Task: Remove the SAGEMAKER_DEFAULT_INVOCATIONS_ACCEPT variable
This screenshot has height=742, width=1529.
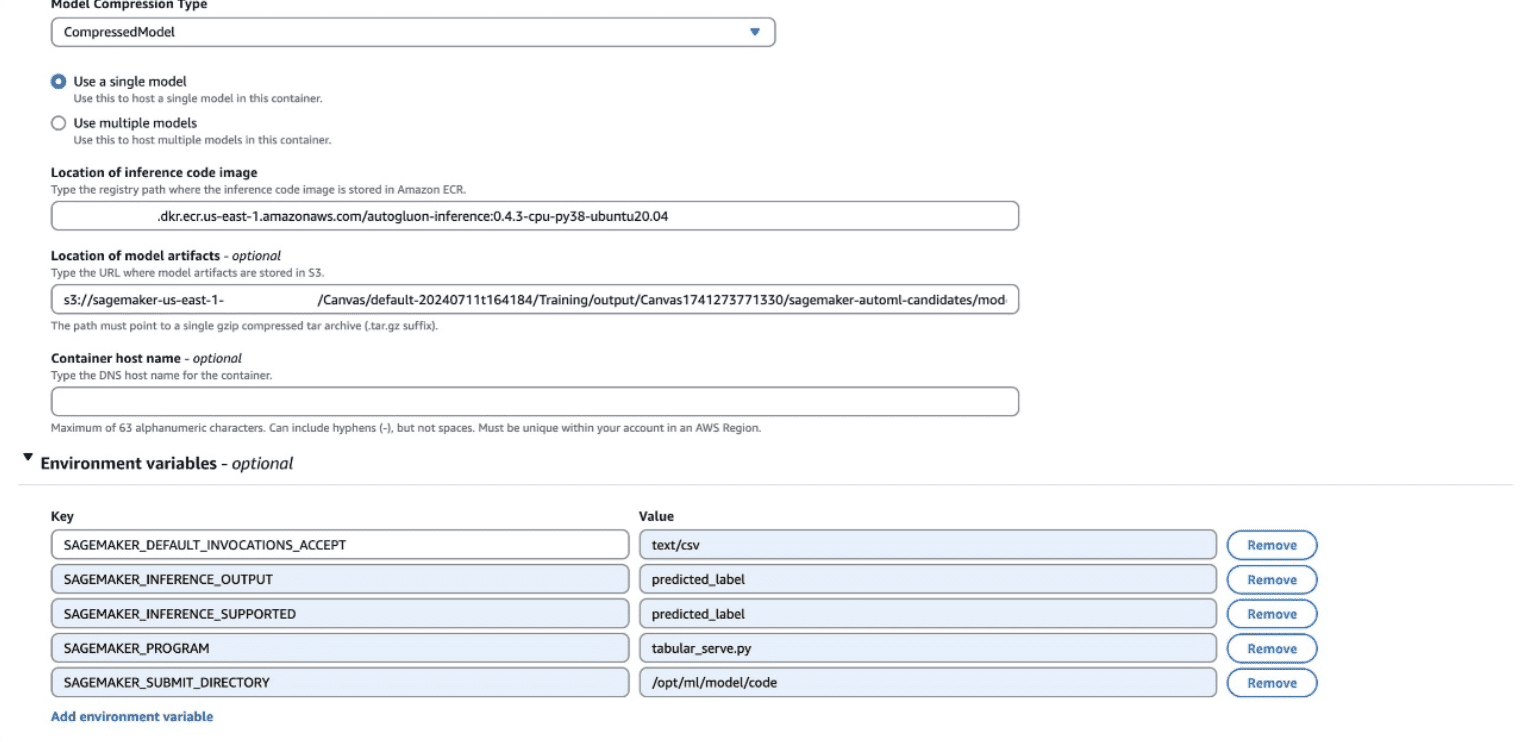Action: [x=1271, y=544]
